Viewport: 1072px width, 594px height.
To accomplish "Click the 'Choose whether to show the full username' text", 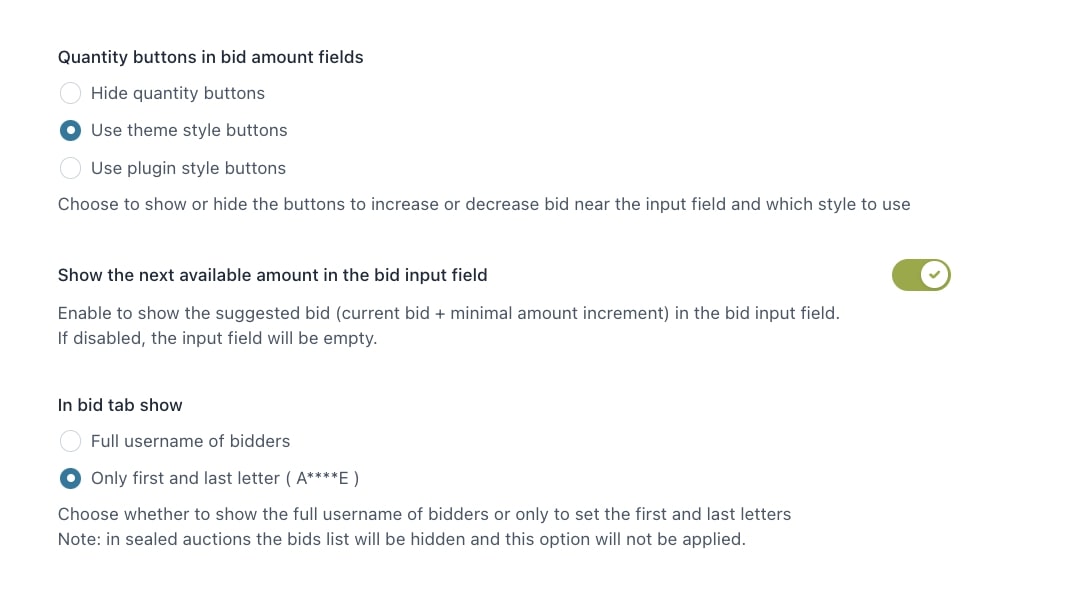I will pyautogui.click(x=425, y=514).
